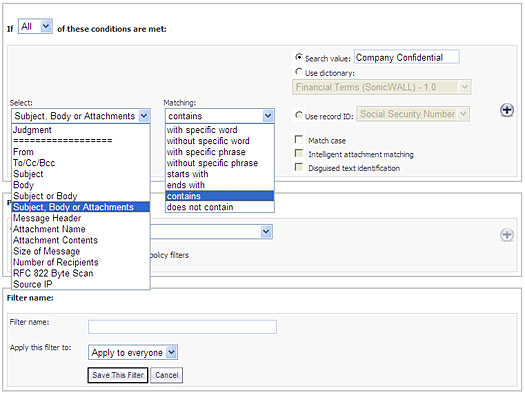
Task: Choose Number of Recipients option
Action: tap(81, 262)
